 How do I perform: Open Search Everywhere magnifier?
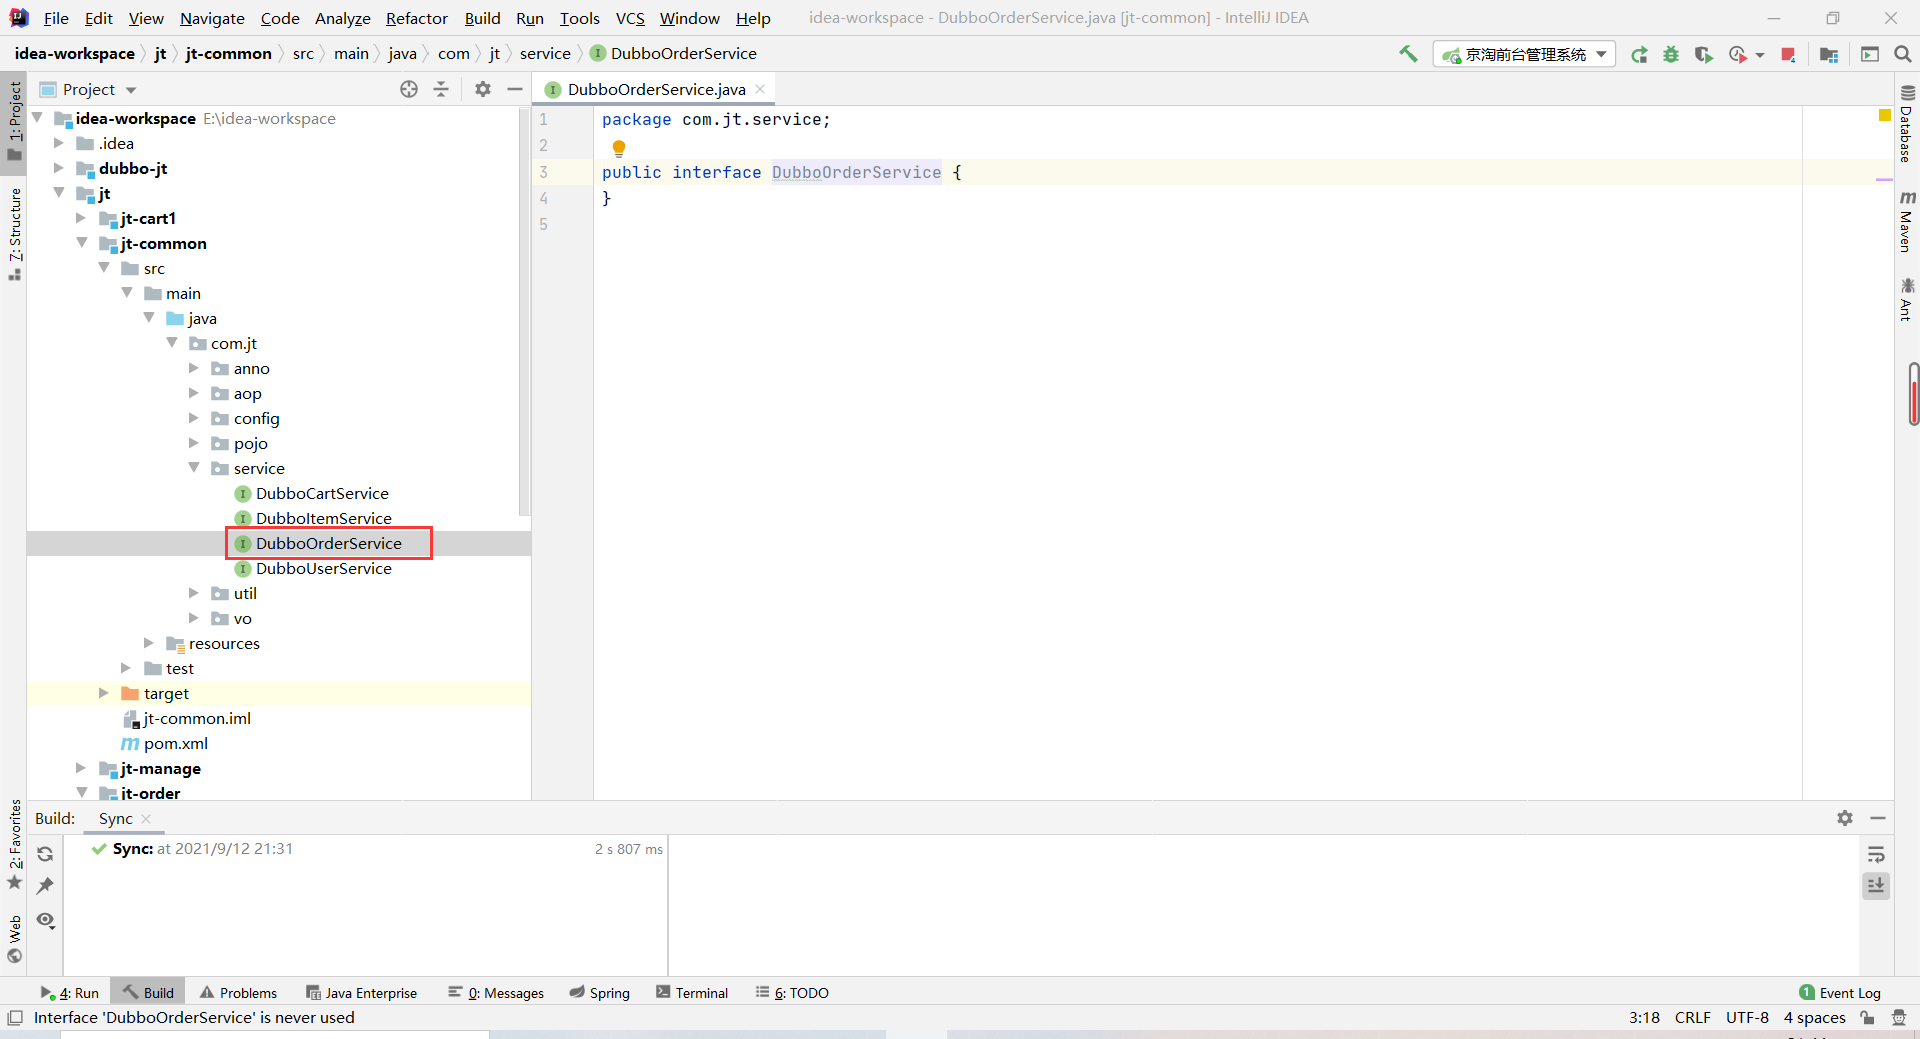[x=1903, y=55]
